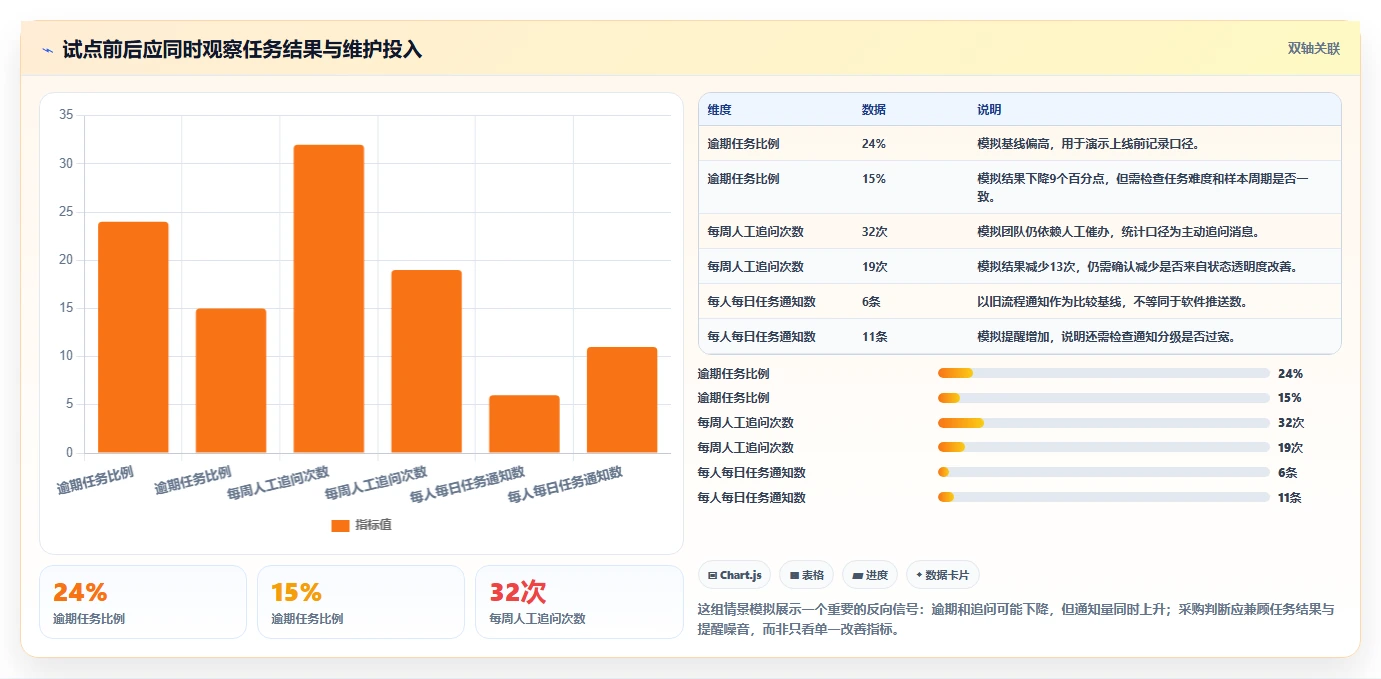Click the y-axis tick label 35

(66, 115)
